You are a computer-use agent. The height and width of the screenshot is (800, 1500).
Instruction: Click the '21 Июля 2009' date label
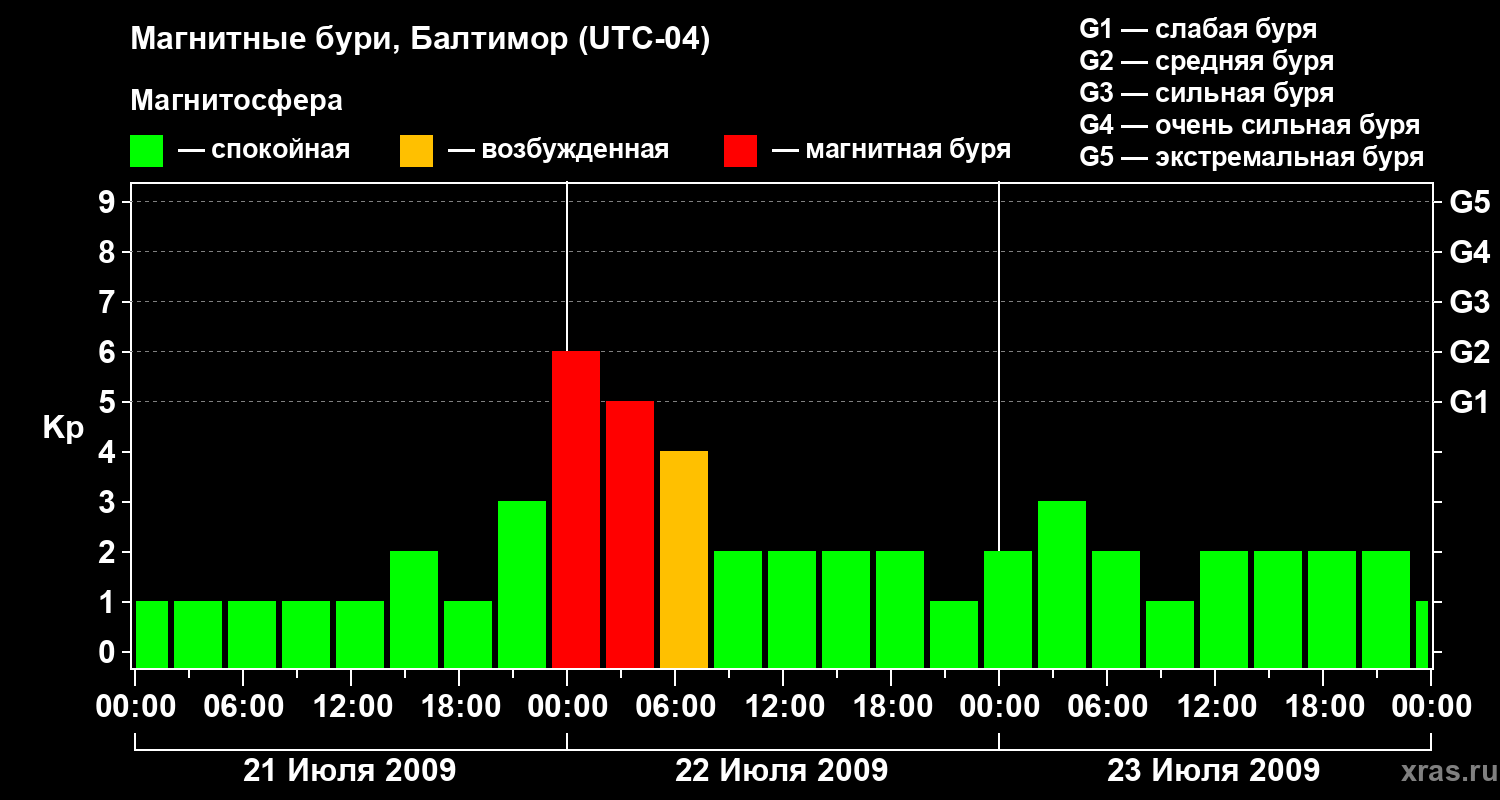pyautogui.click(x=350, y=771)
